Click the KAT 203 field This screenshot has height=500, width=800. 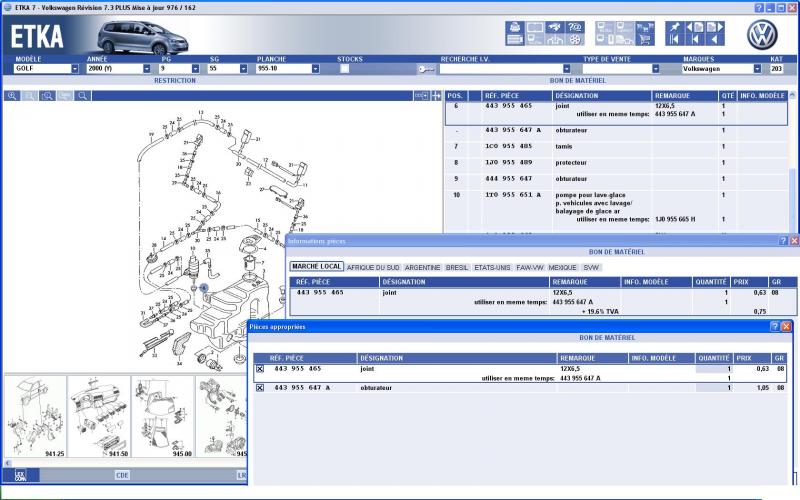[x=776, y=69]
